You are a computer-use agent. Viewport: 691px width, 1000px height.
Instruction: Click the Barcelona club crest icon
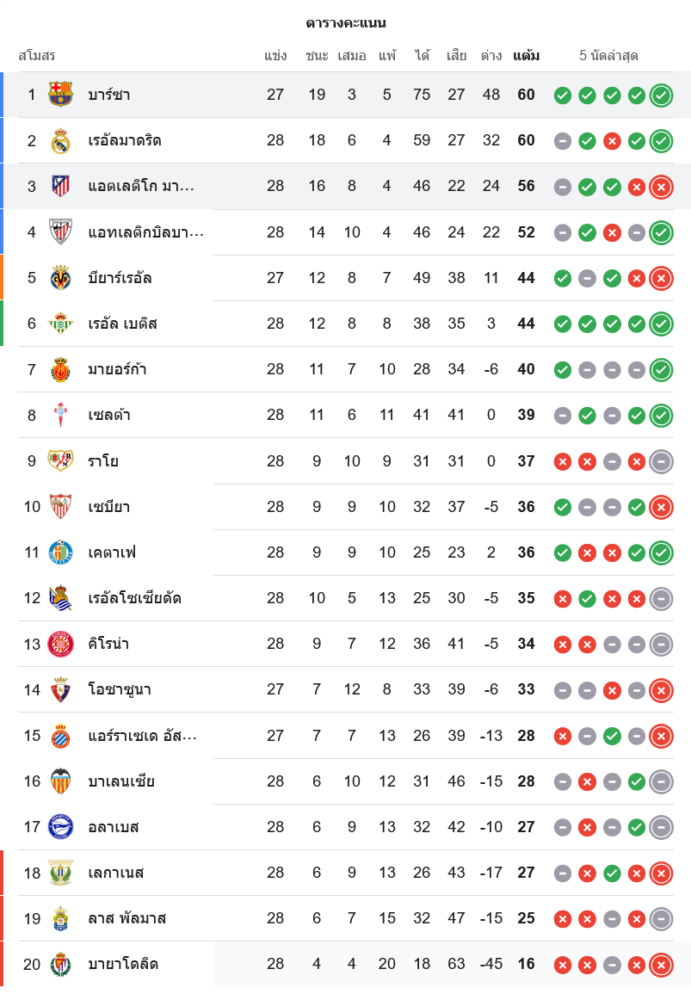[x=61, y=95]
